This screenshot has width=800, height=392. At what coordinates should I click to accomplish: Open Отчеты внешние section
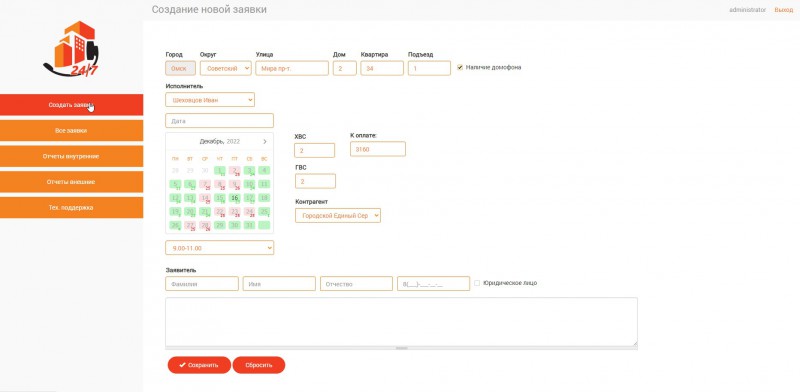click(71, 182)
